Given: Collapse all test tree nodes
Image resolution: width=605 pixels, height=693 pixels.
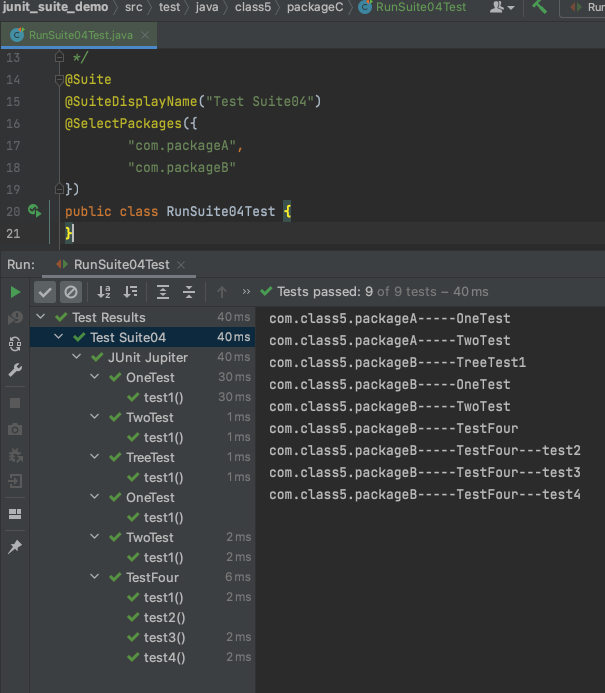Looking at the screenshot, I should tap(189, 292).
